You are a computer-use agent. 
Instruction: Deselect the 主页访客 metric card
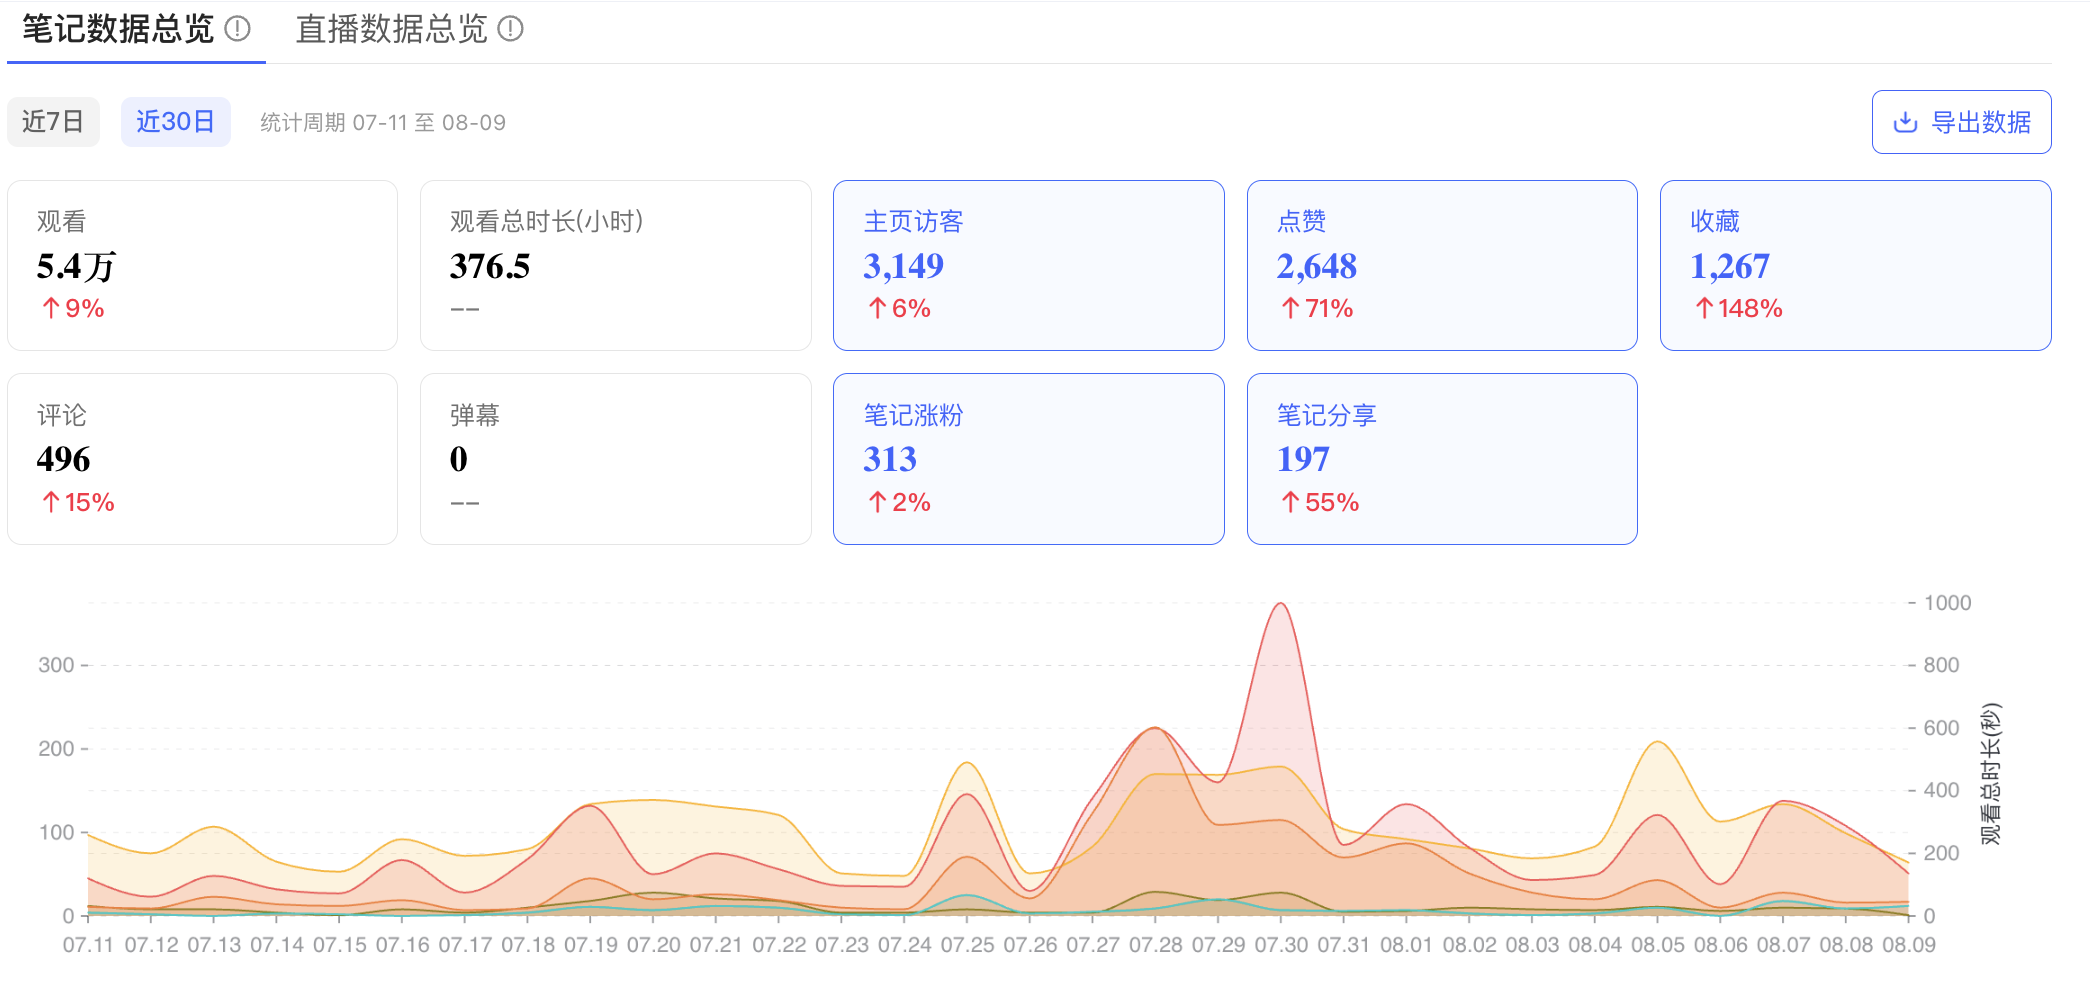pyautogui.click(x=1028, y=265)
